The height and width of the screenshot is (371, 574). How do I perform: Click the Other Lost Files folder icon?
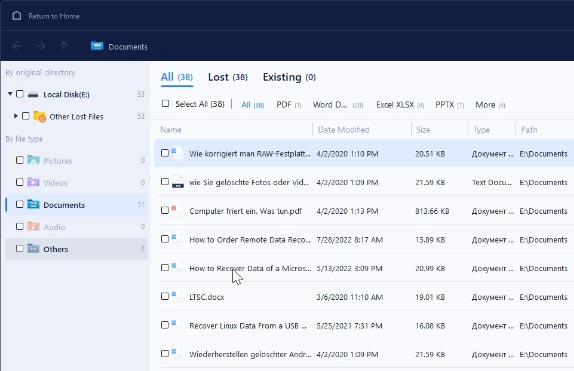[39, 116]
